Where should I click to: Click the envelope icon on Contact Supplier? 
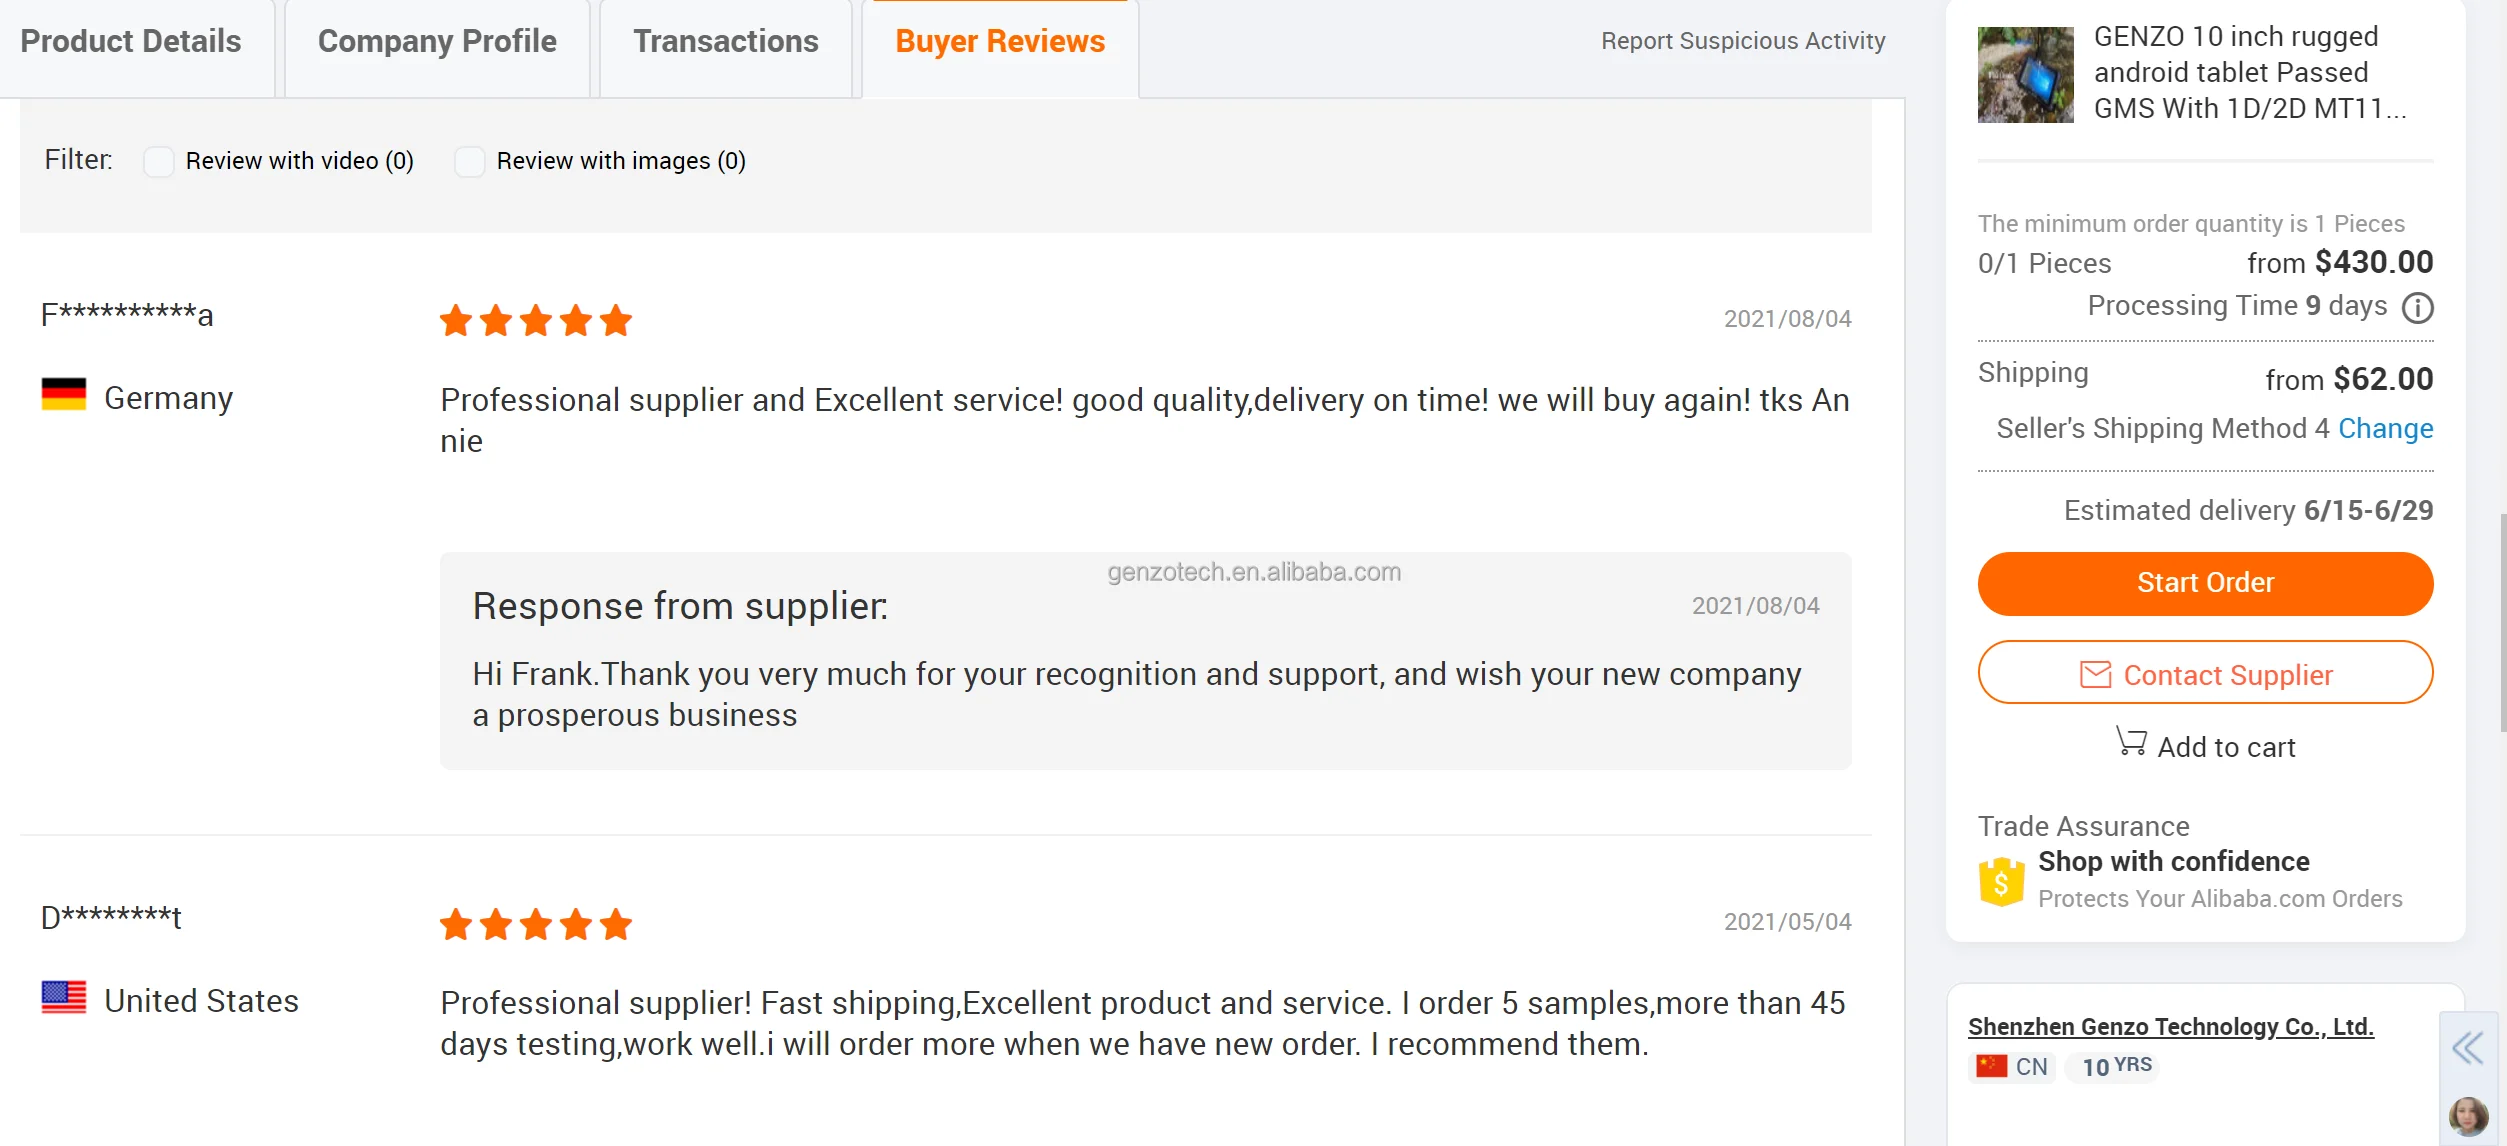pyautogui.click(x=2095, y=675)
